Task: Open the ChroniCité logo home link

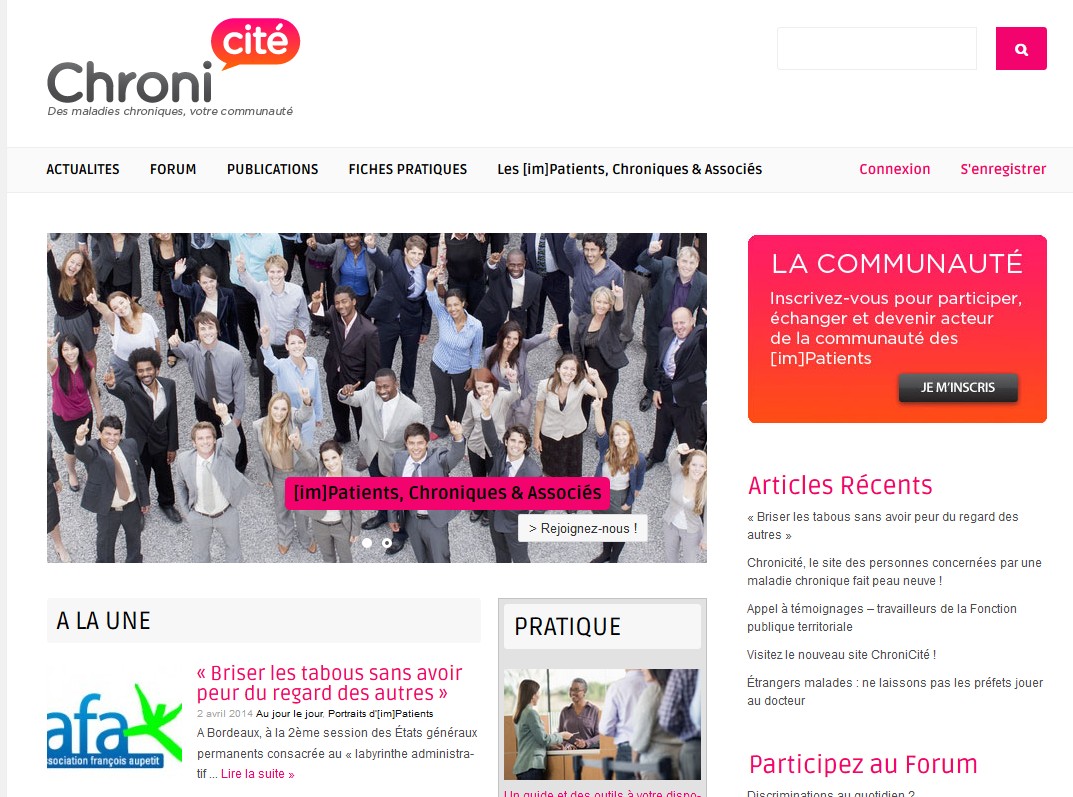Action: tap(173, 67)
